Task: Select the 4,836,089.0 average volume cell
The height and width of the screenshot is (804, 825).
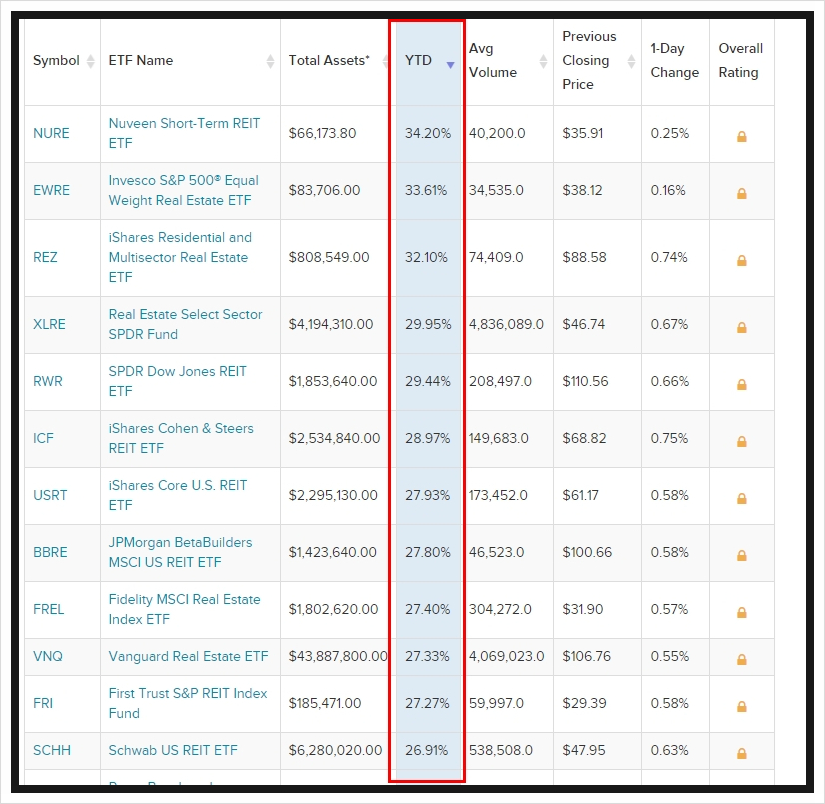Action: tap(506, 324)
